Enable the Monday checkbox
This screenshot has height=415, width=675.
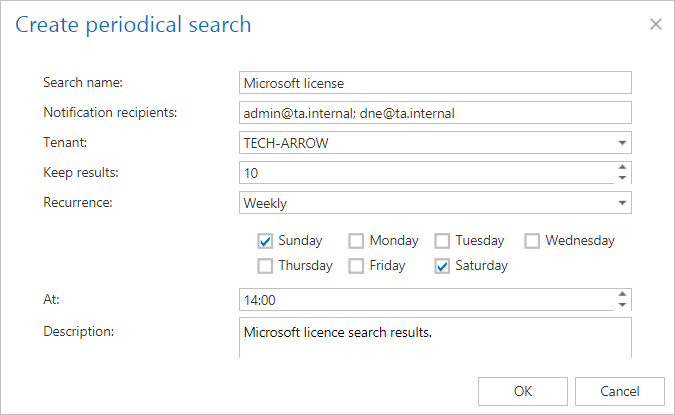click(x=356, y=240)
